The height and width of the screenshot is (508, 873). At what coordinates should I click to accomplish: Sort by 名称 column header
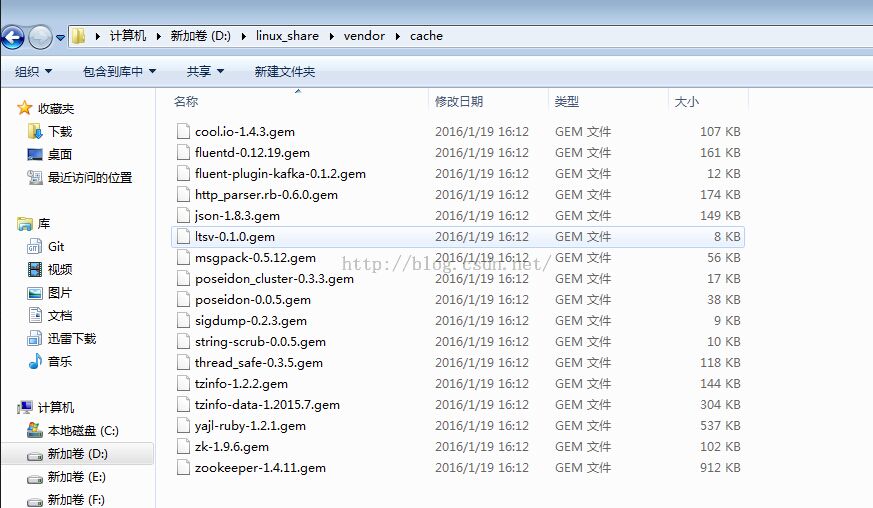(186, 101)
